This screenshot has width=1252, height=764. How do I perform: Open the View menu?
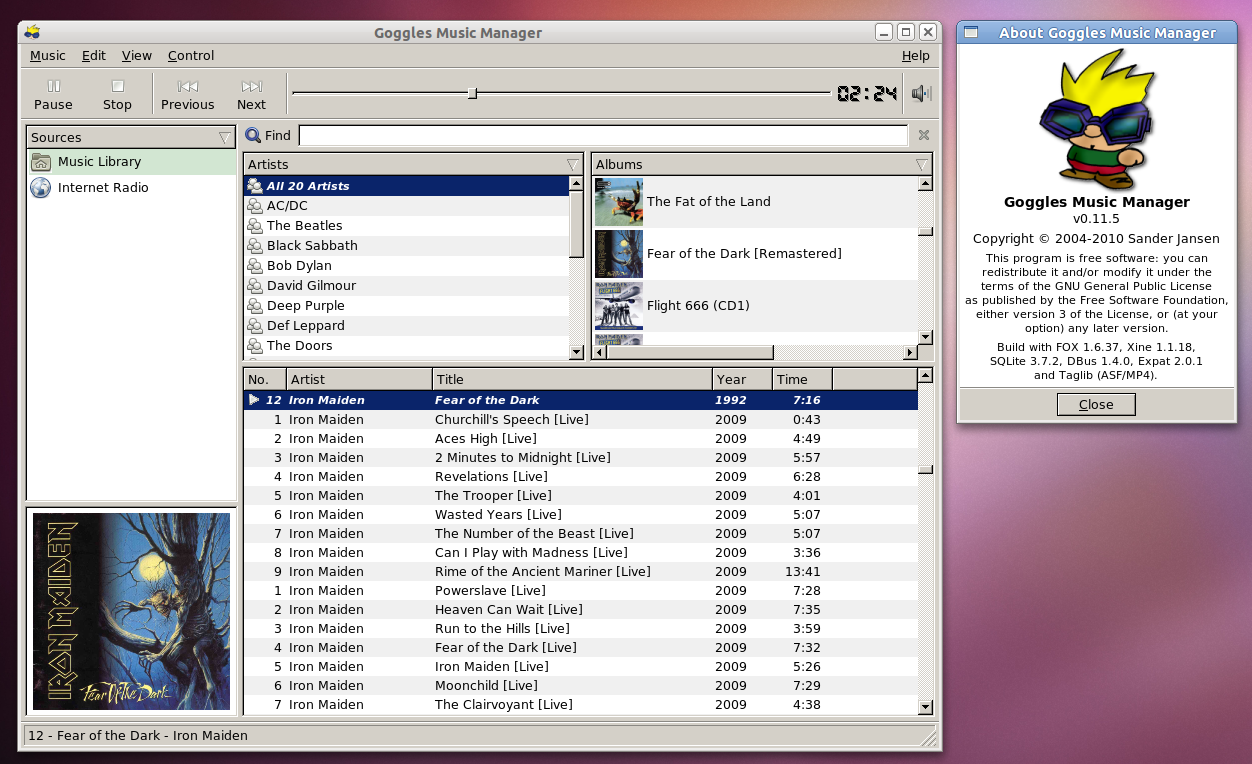tap(137, 56)
